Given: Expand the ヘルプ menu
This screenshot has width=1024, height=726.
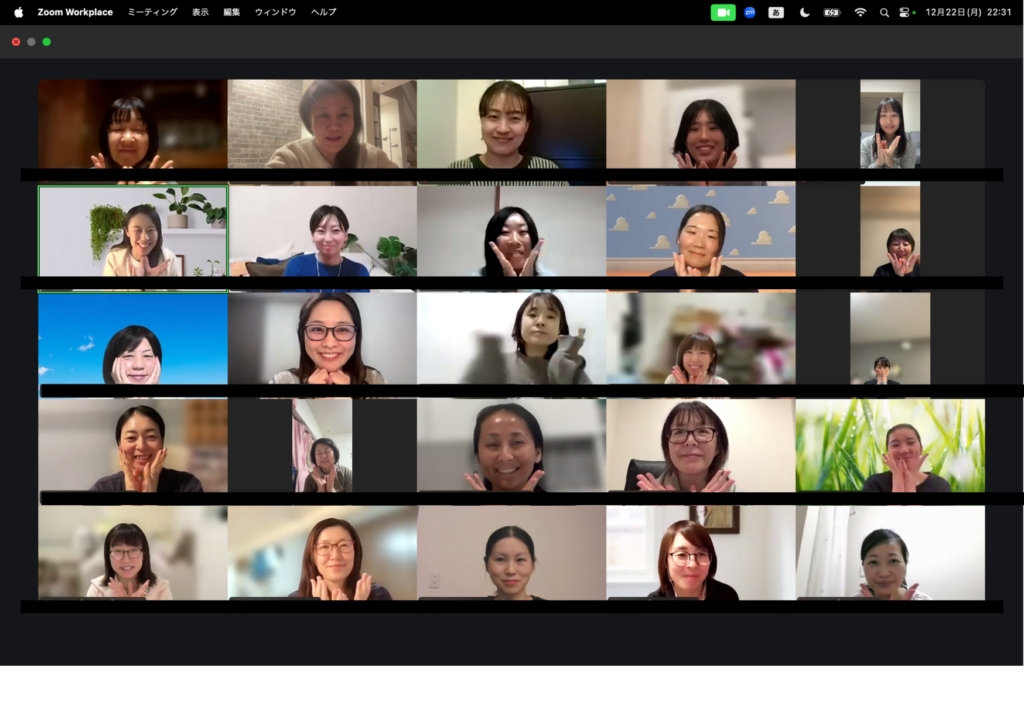Looking at the screenshot, I should point(323,12).
